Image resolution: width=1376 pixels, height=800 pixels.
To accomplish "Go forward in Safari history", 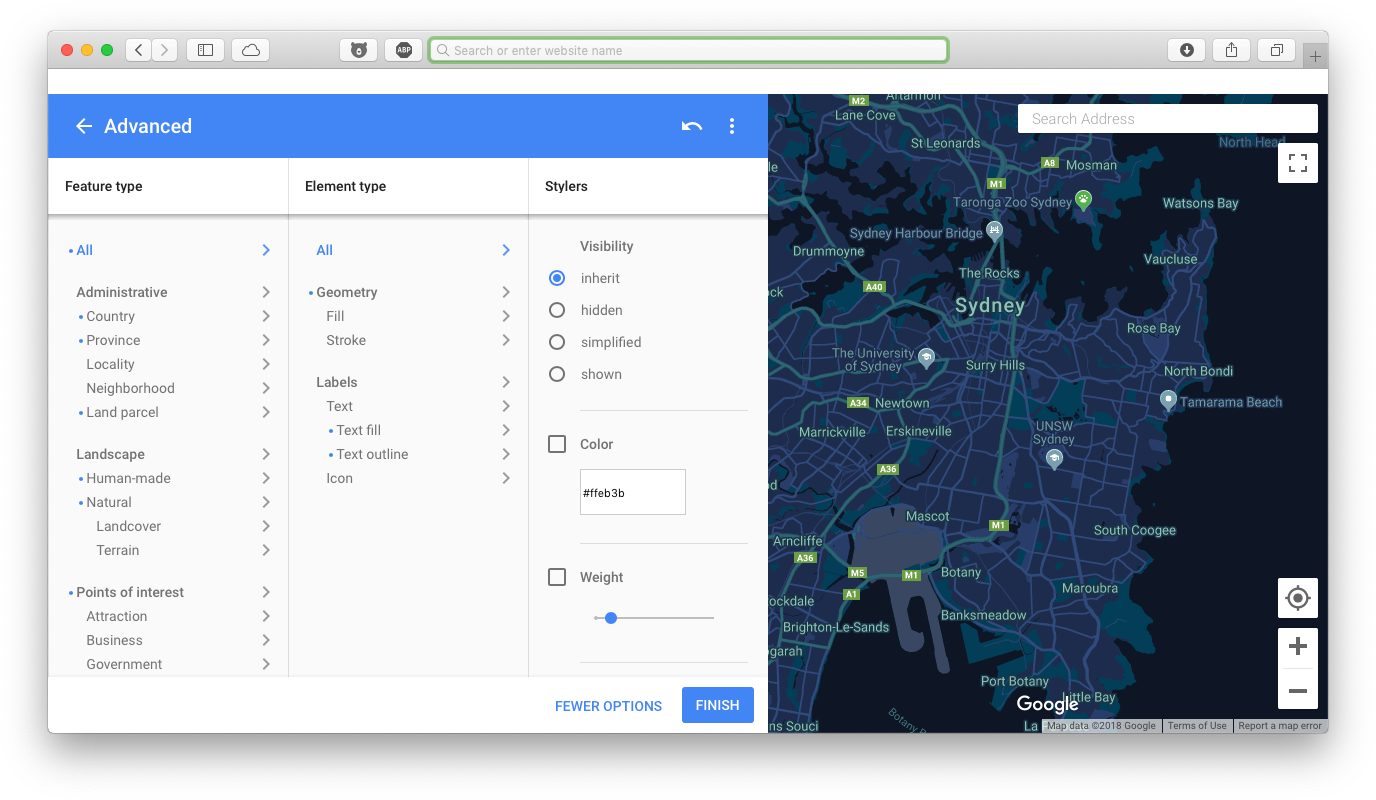I will pos(165,50).
